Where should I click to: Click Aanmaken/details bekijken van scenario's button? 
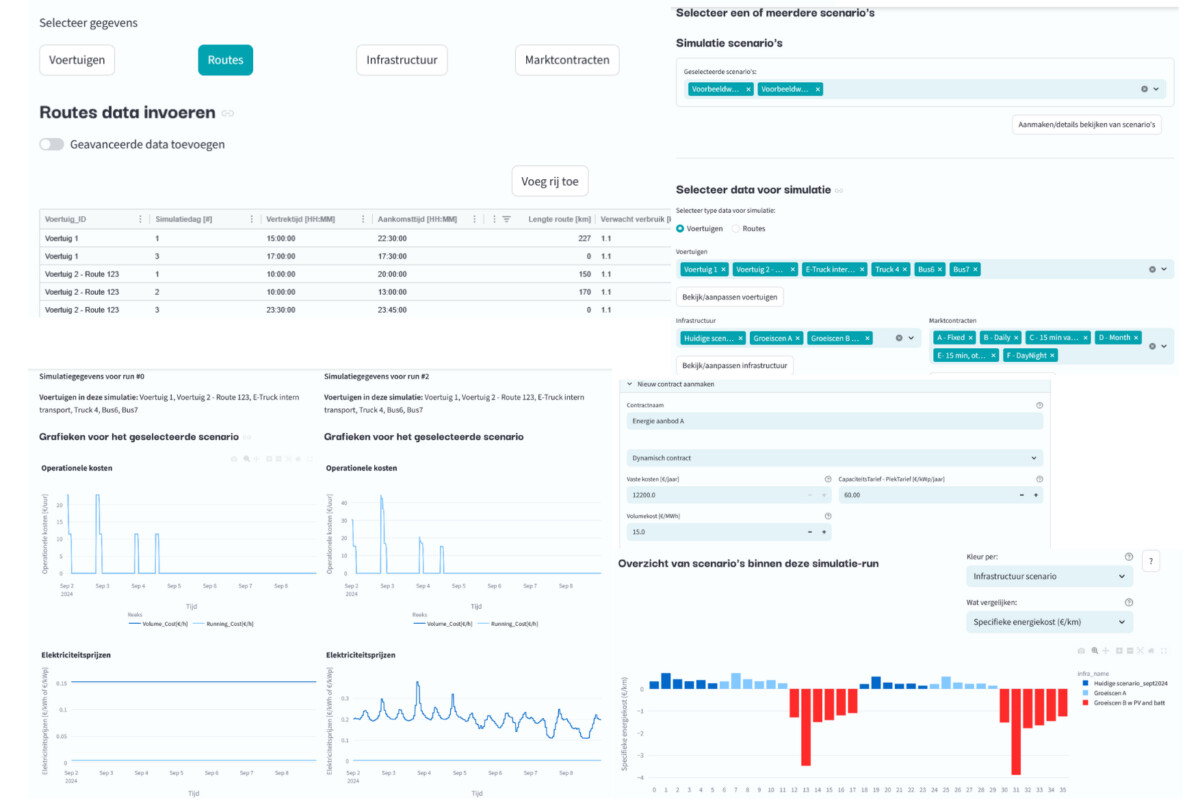coord(1087,125)
